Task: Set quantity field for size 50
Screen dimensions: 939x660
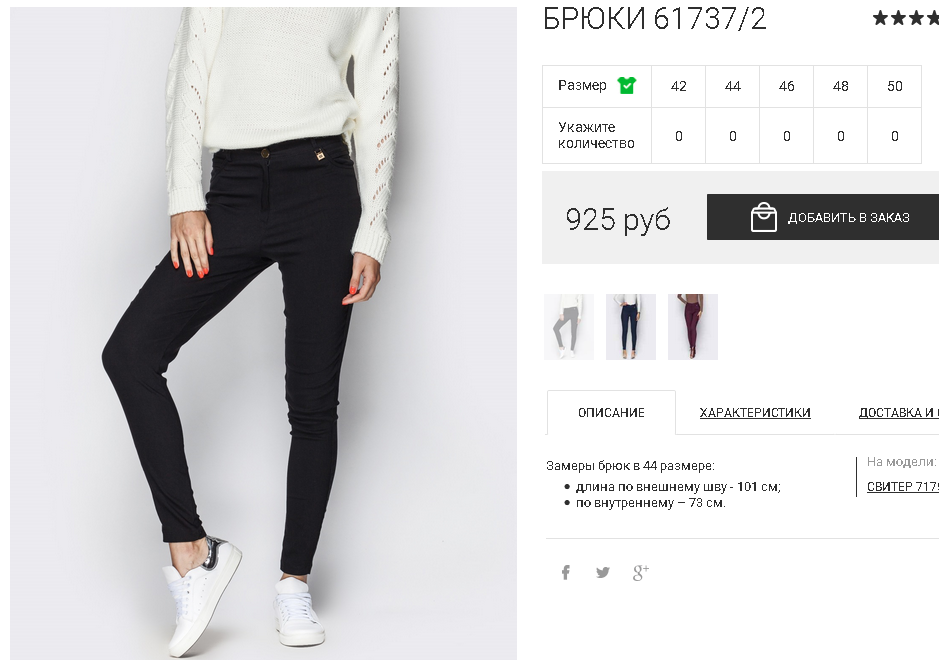Action: click(x=894, y=136)
